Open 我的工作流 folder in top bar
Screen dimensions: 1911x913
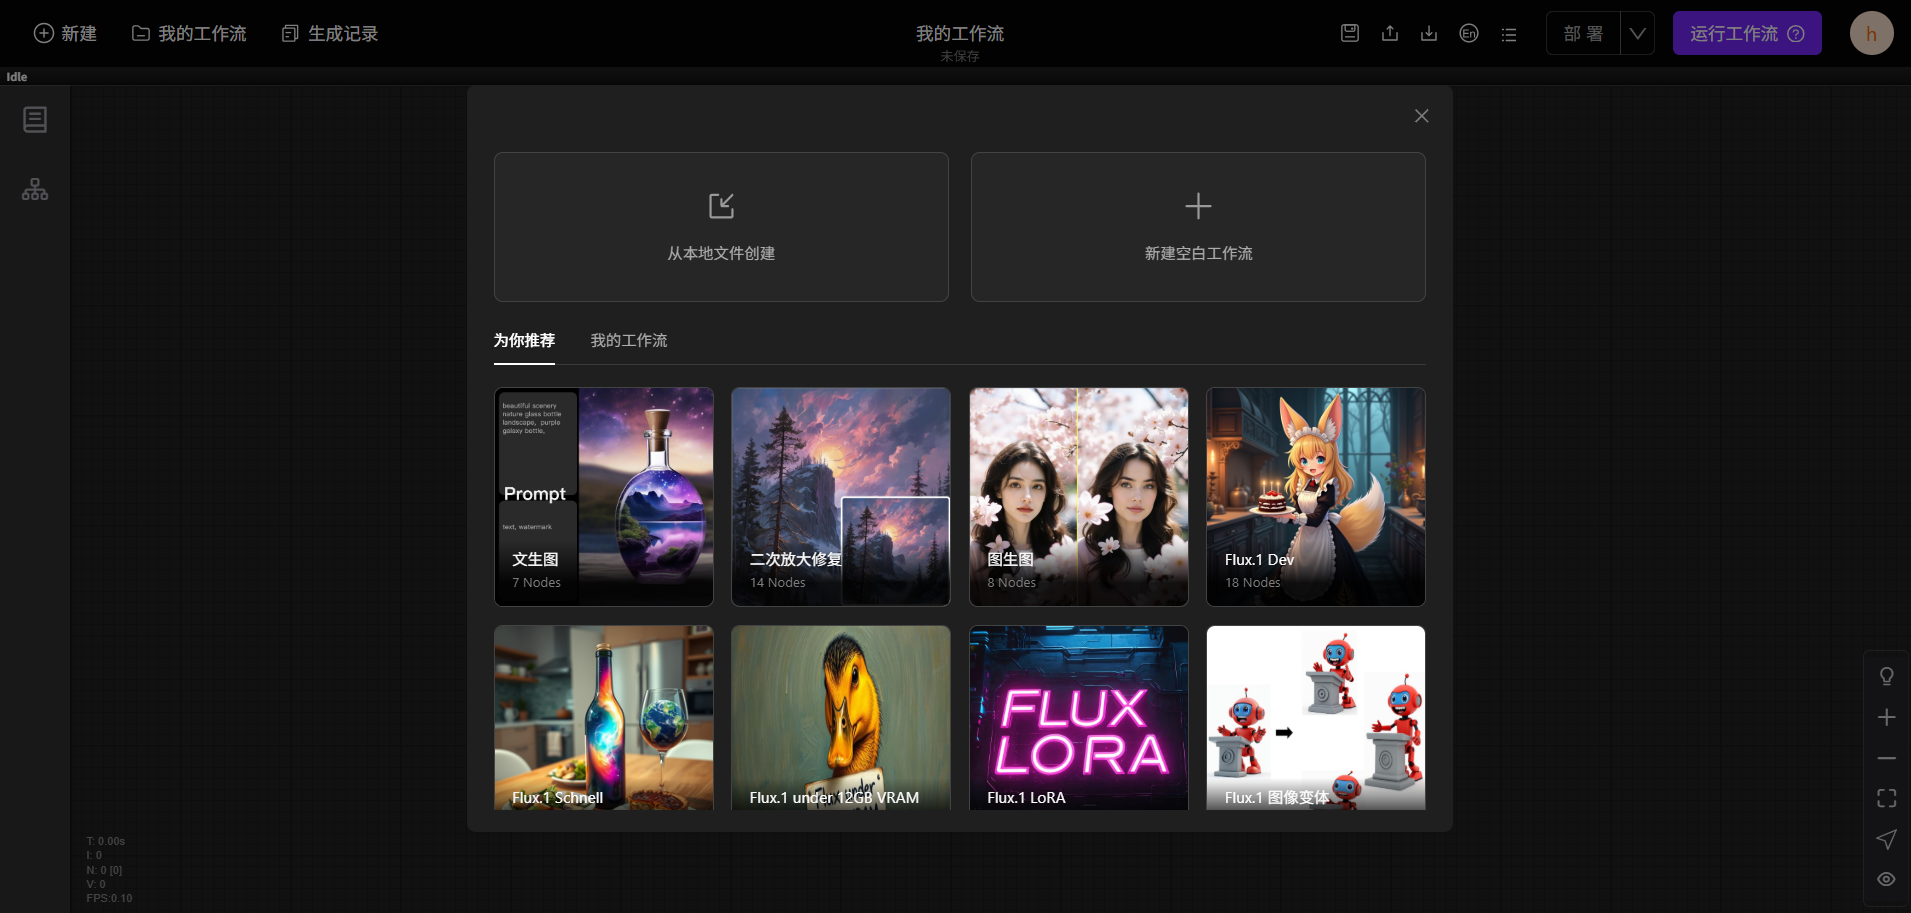tap(189, 33)
